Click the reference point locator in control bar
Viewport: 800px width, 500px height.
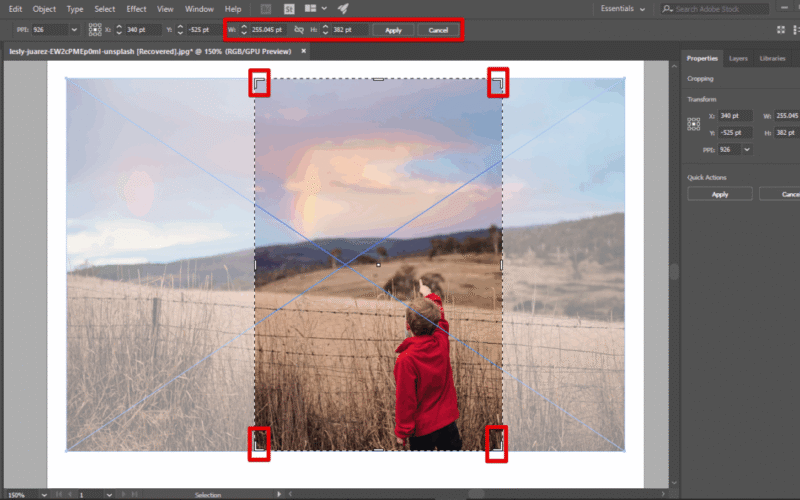pos(95,30)
